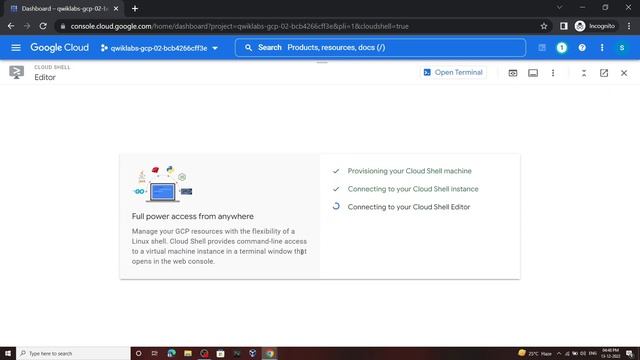Open the account avatar S
640x360 pixels.
[622, 48]
